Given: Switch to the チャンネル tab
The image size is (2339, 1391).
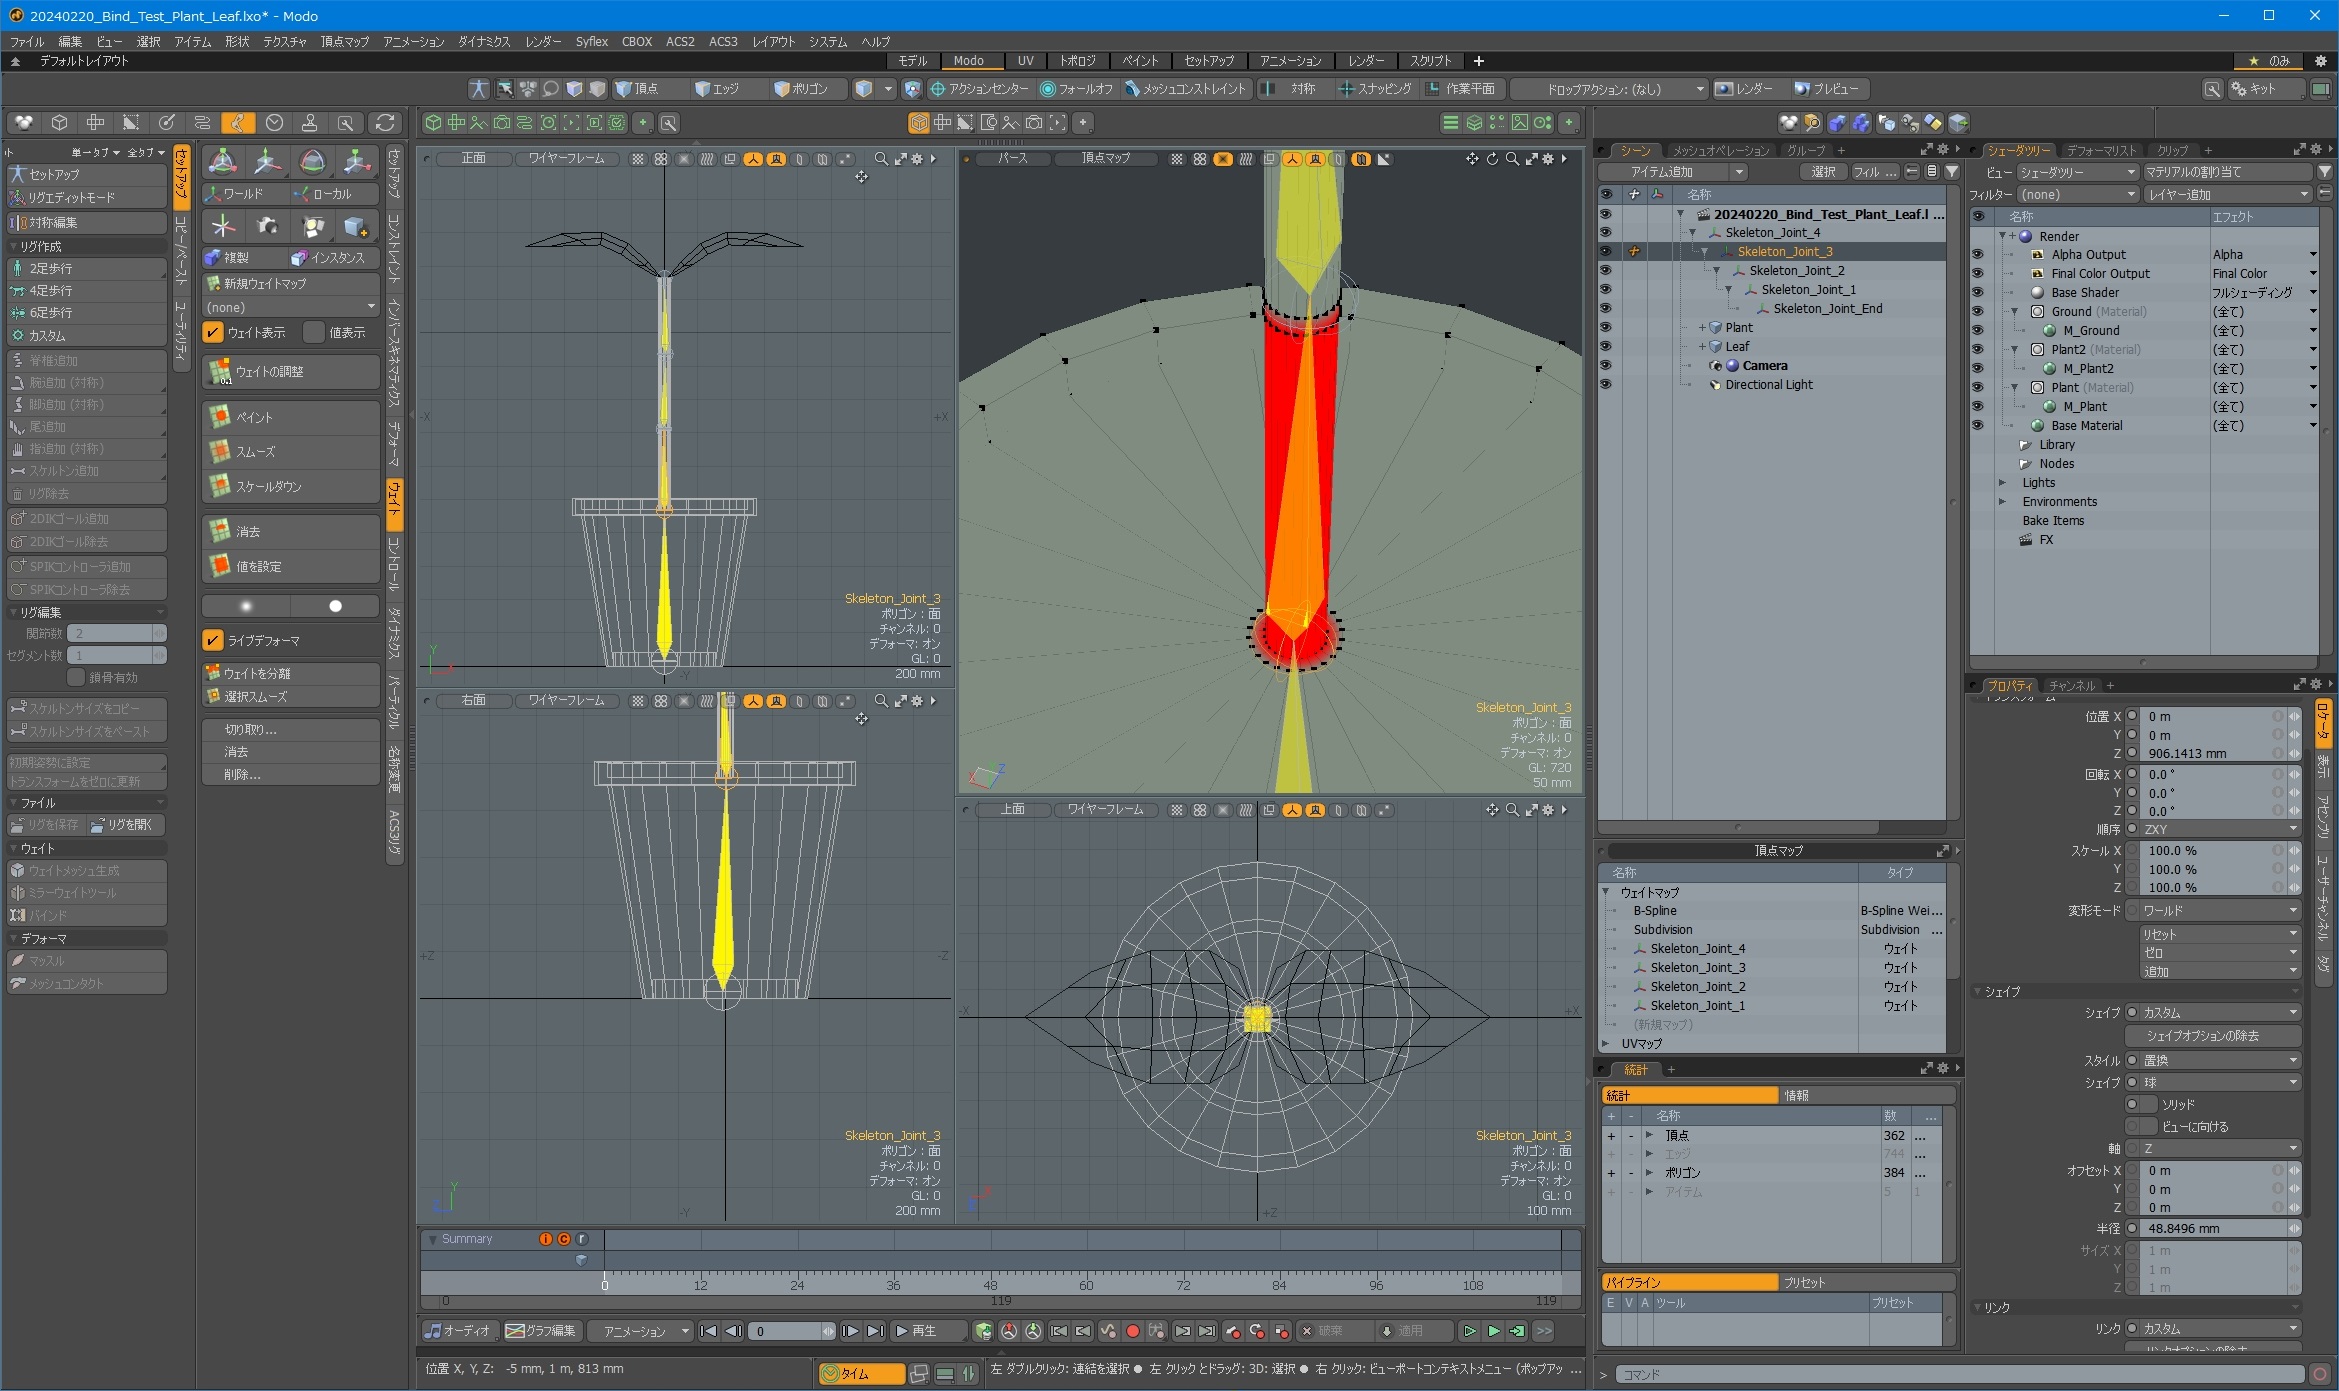Looking at the screenshot, I should pos(2070,686).
